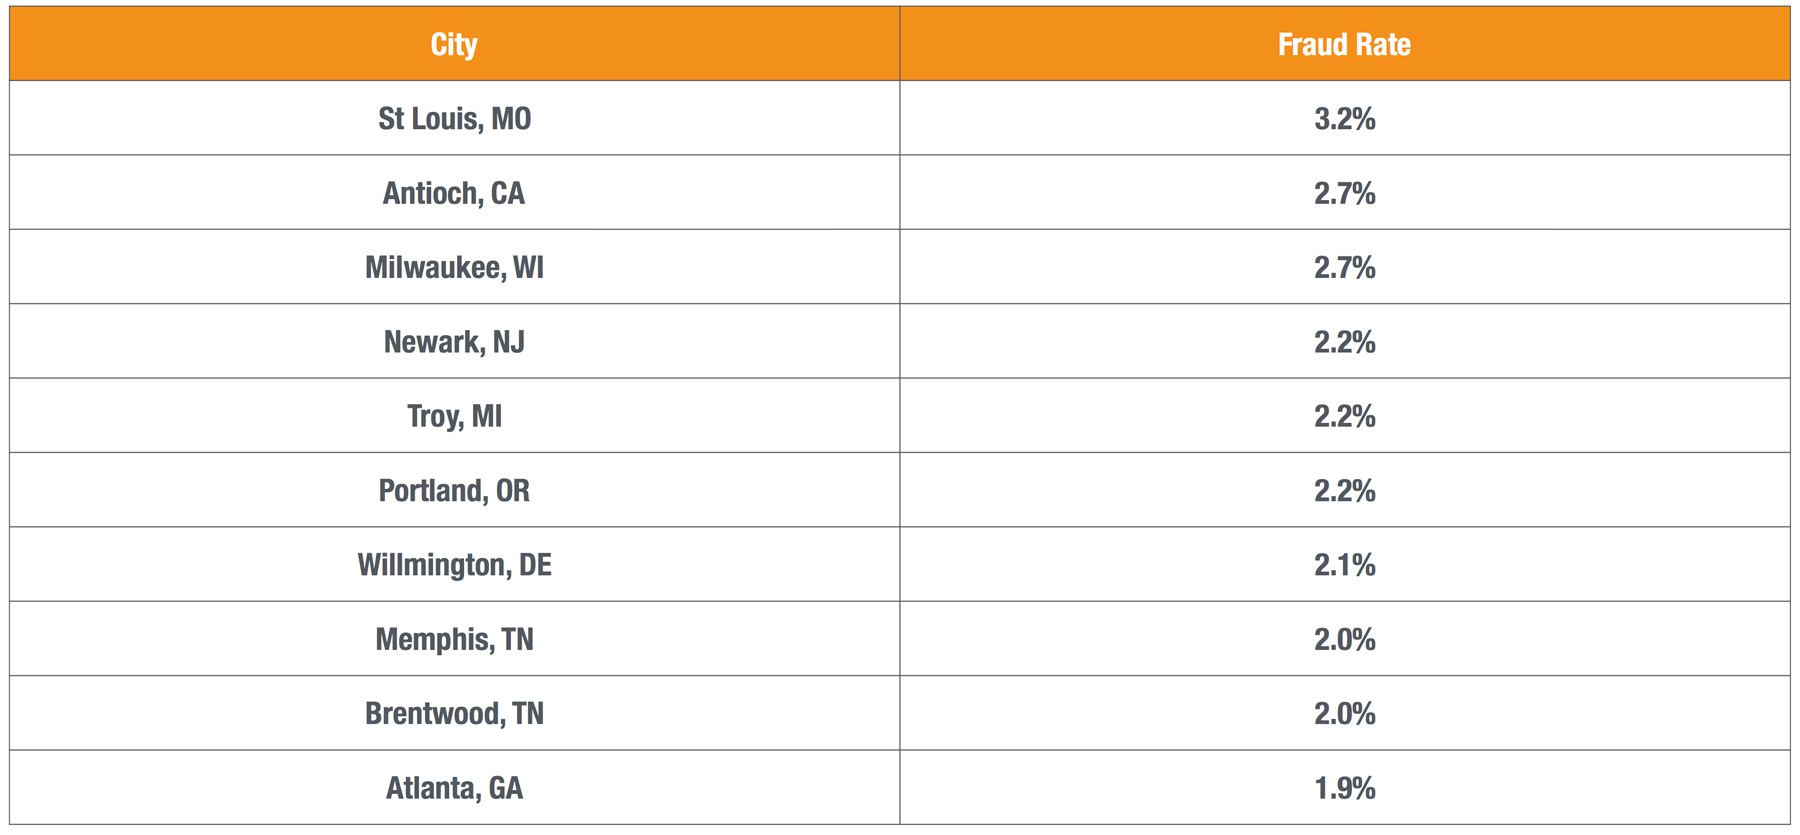Viewport: 1800px width, 835px height.
Task: Select the Atlanta, GA cell
Action: (x=454, y=787)
